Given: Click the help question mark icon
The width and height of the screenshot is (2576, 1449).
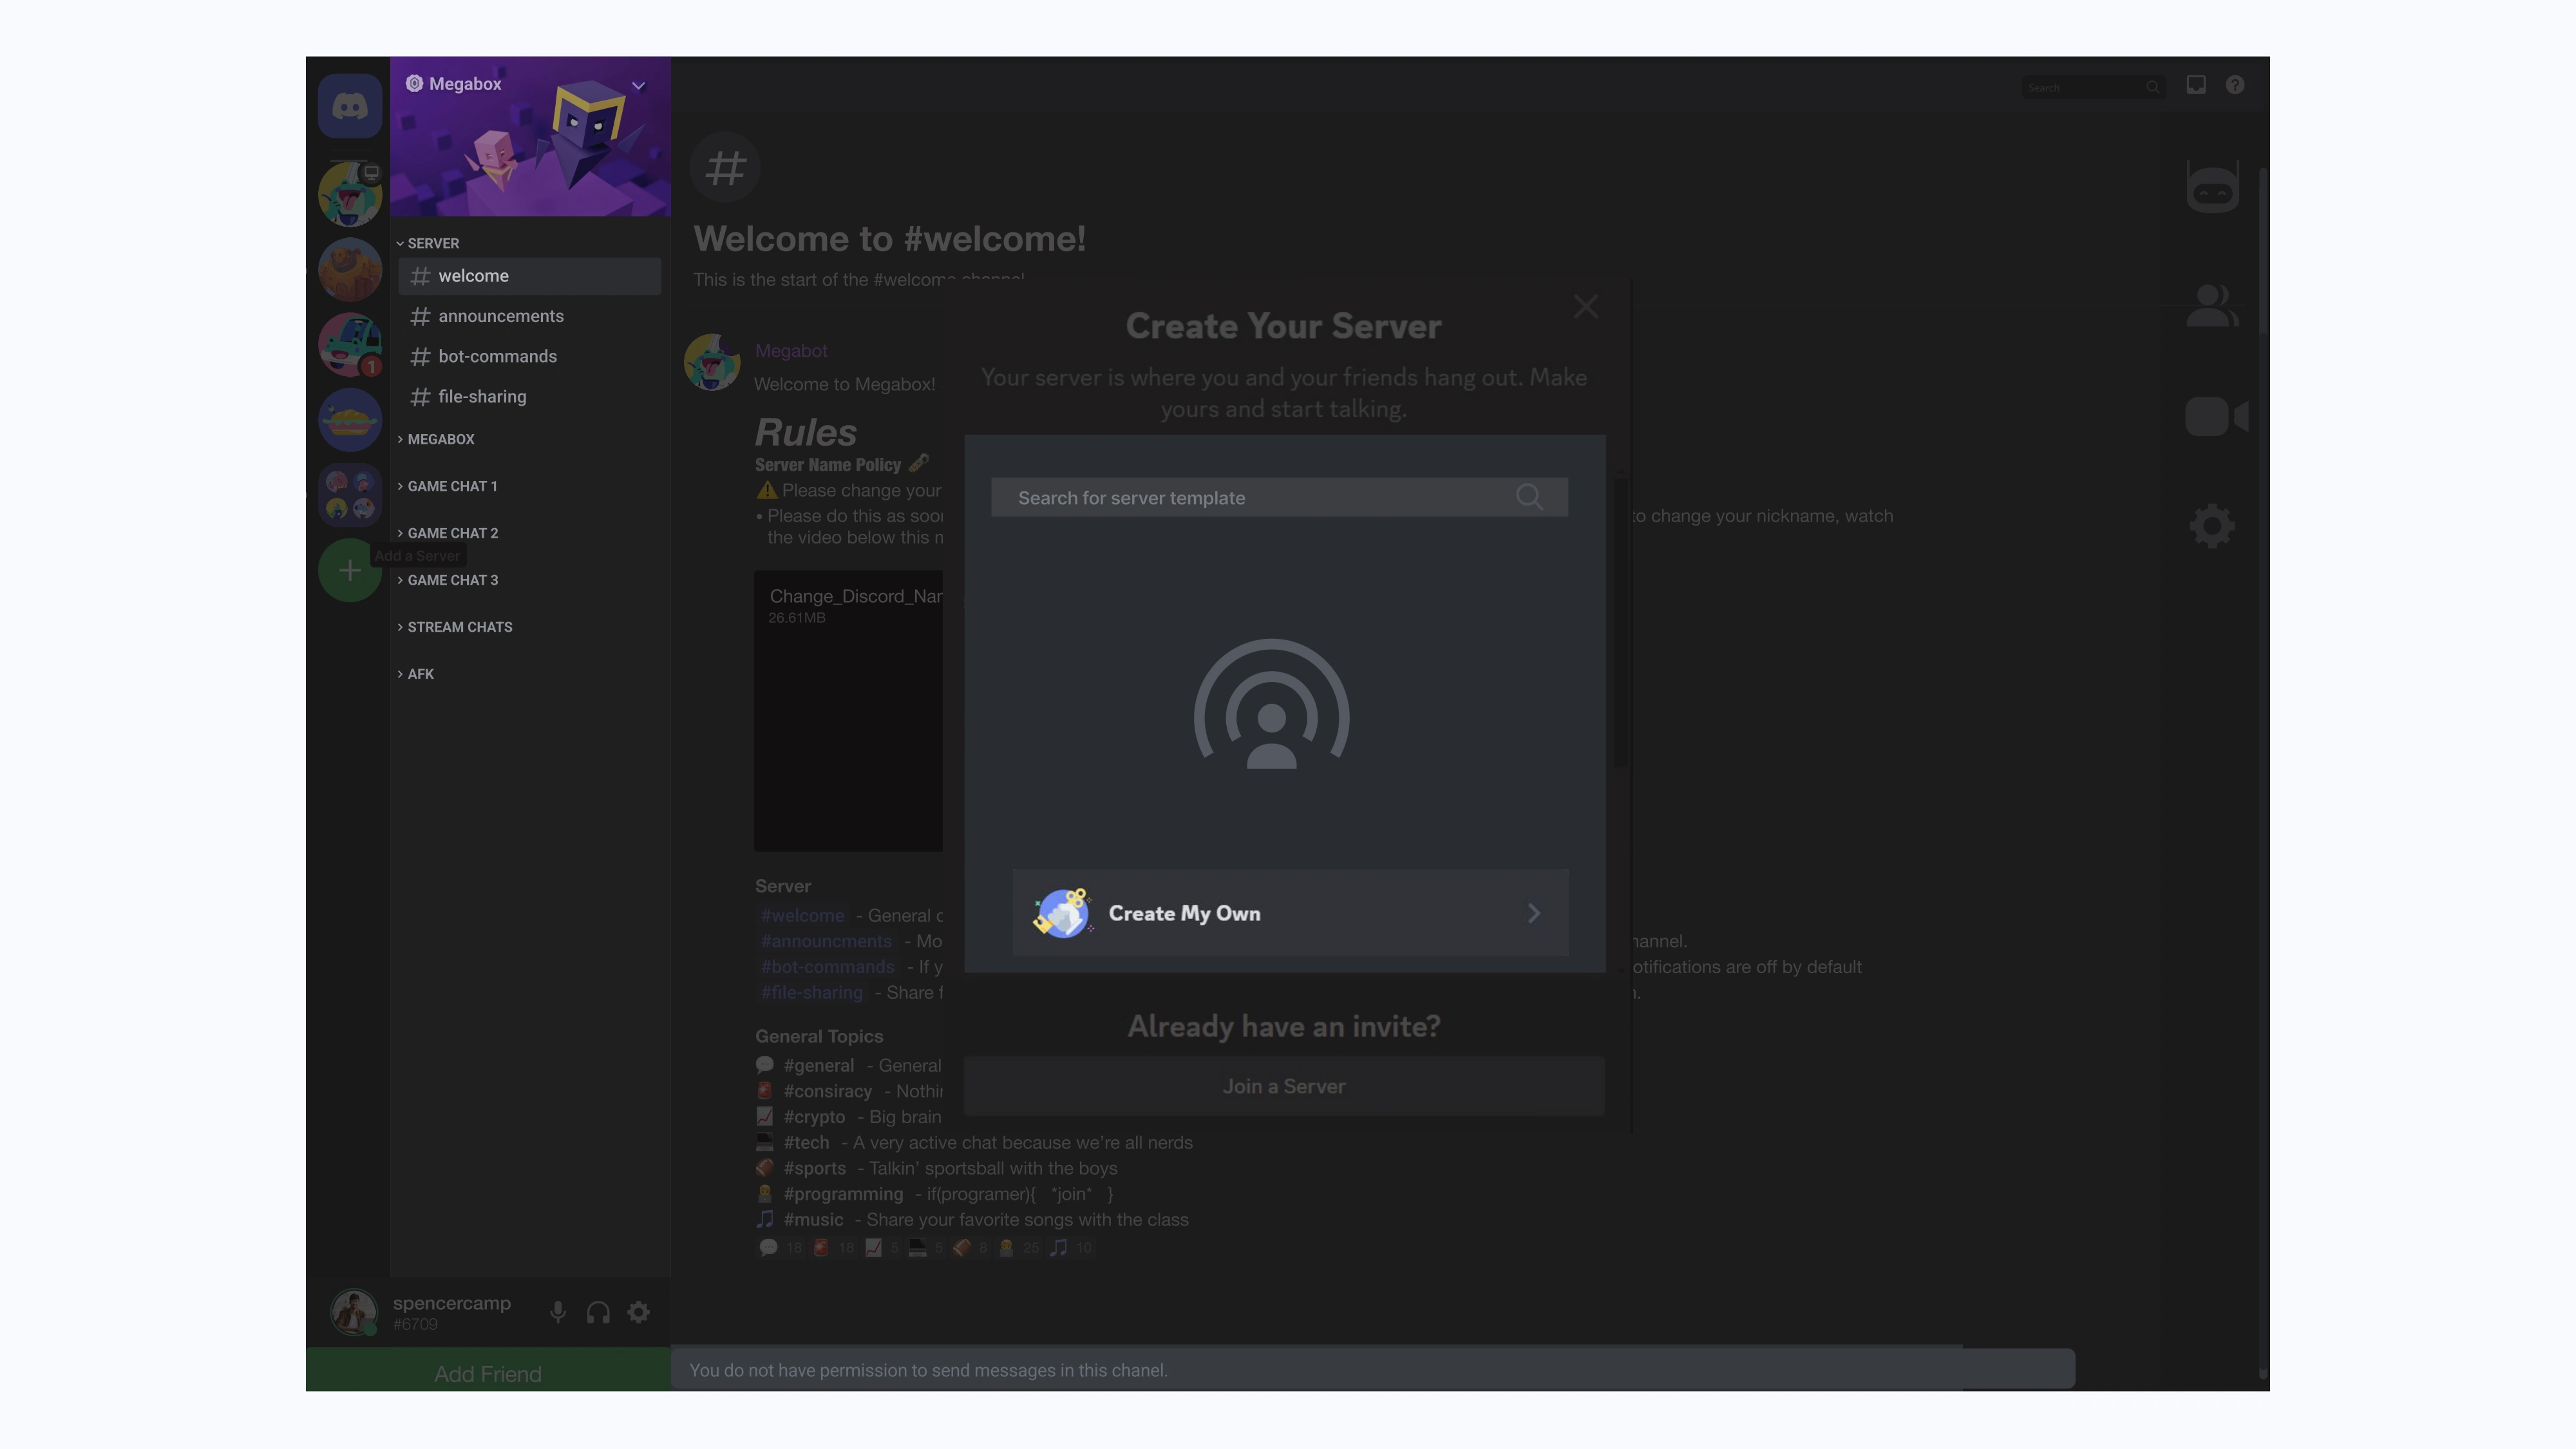Looking at the screenshot, I should click(x=2235, y=85).
